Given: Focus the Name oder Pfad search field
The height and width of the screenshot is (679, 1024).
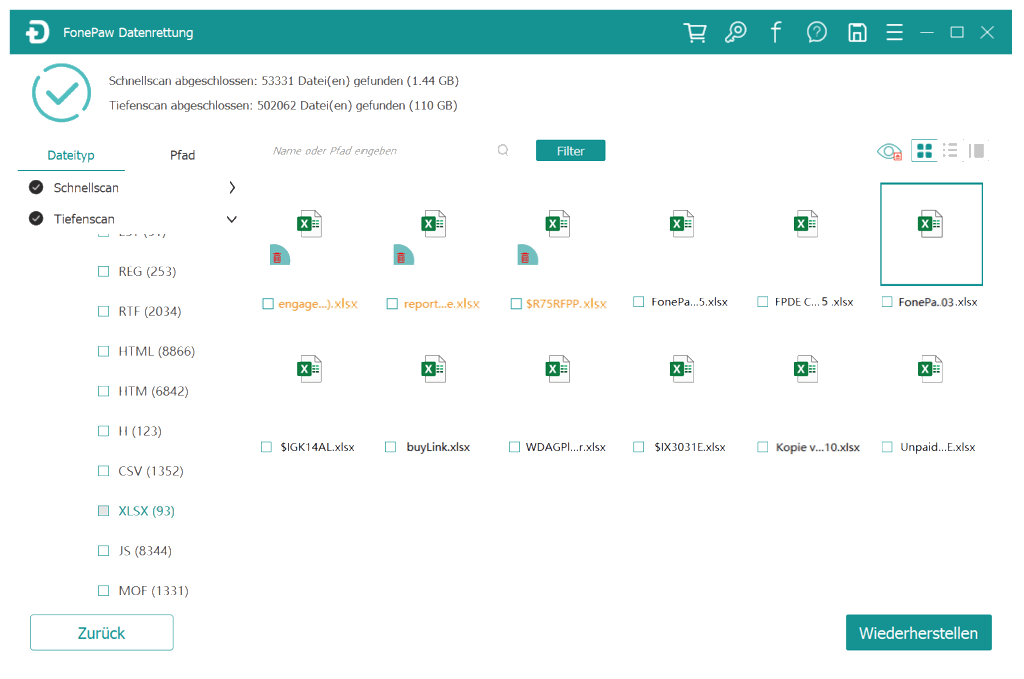Looking at the screenshot, I should [381, 151].
